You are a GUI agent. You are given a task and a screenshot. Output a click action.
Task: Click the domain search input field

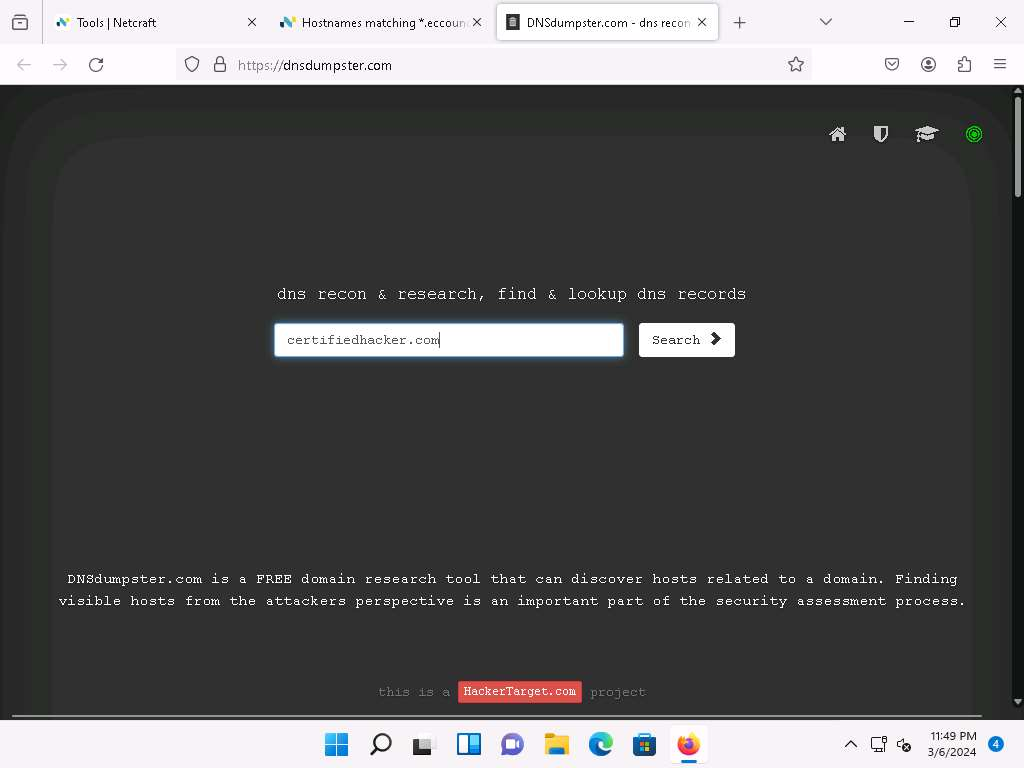point(448,340)
